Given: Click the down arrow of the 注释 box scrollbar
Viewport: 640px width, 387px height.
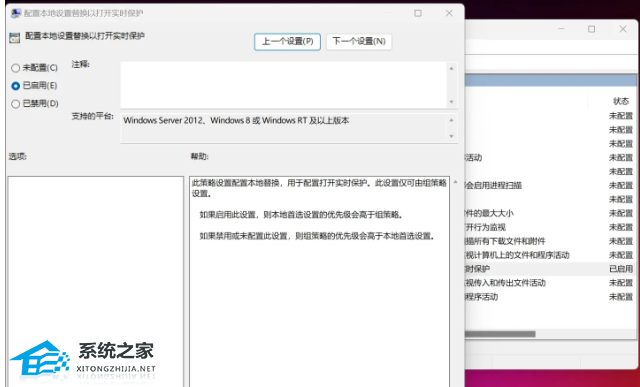Looking at the screenshot, I should pyautogui.click(x=451, y=102).
